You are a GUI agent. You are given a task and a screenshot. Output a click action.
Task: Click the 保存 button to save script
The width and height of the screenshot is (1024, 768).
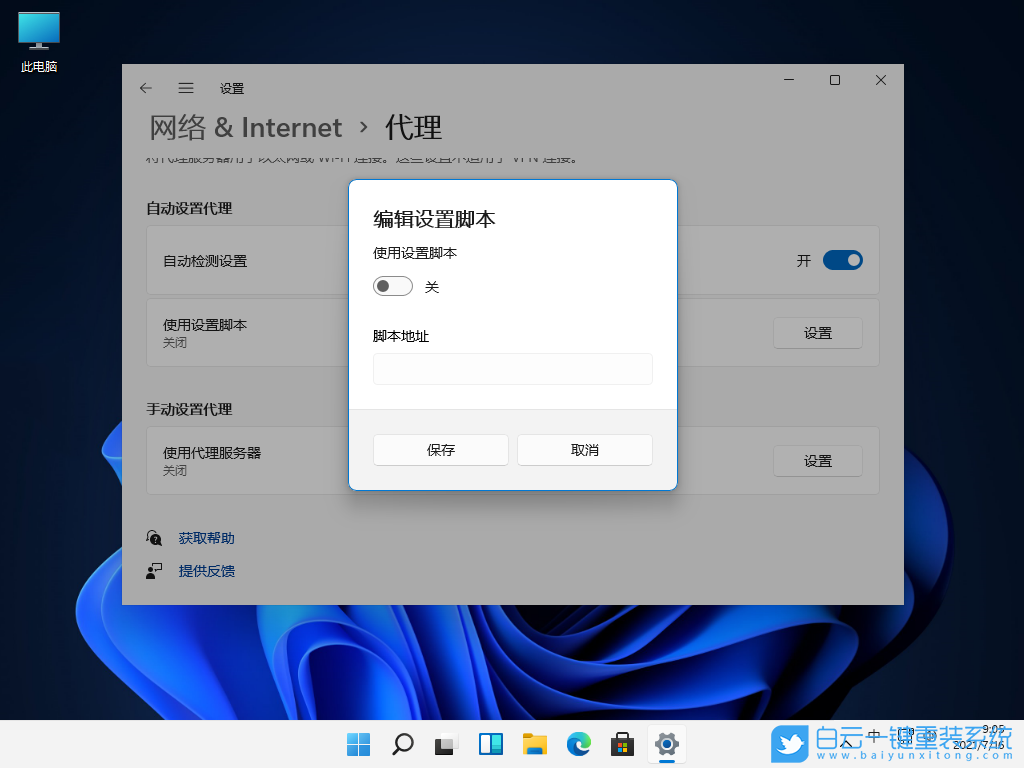tap(440, 450)
